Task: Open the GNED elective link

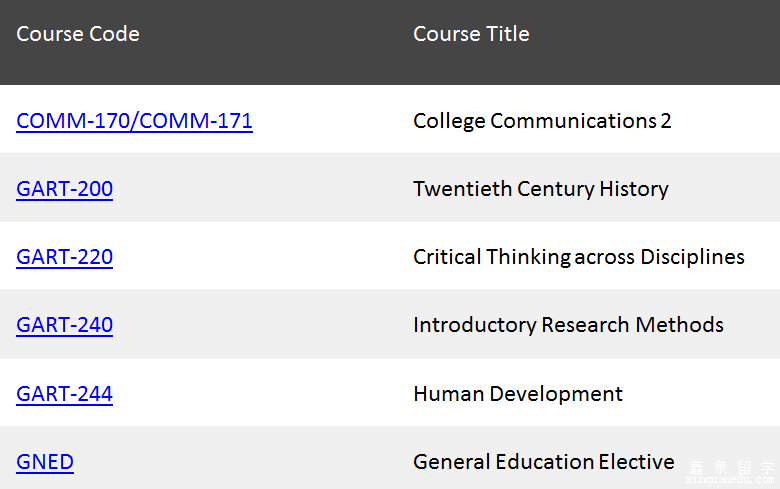Action: click(45, 462)
